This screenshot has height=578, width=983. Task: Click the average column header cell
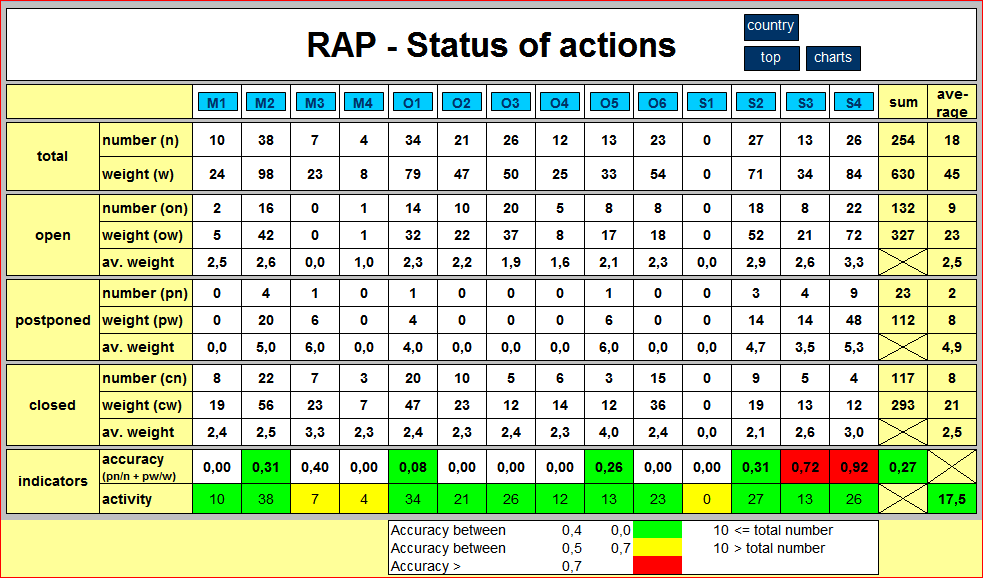tap(951, 101)
